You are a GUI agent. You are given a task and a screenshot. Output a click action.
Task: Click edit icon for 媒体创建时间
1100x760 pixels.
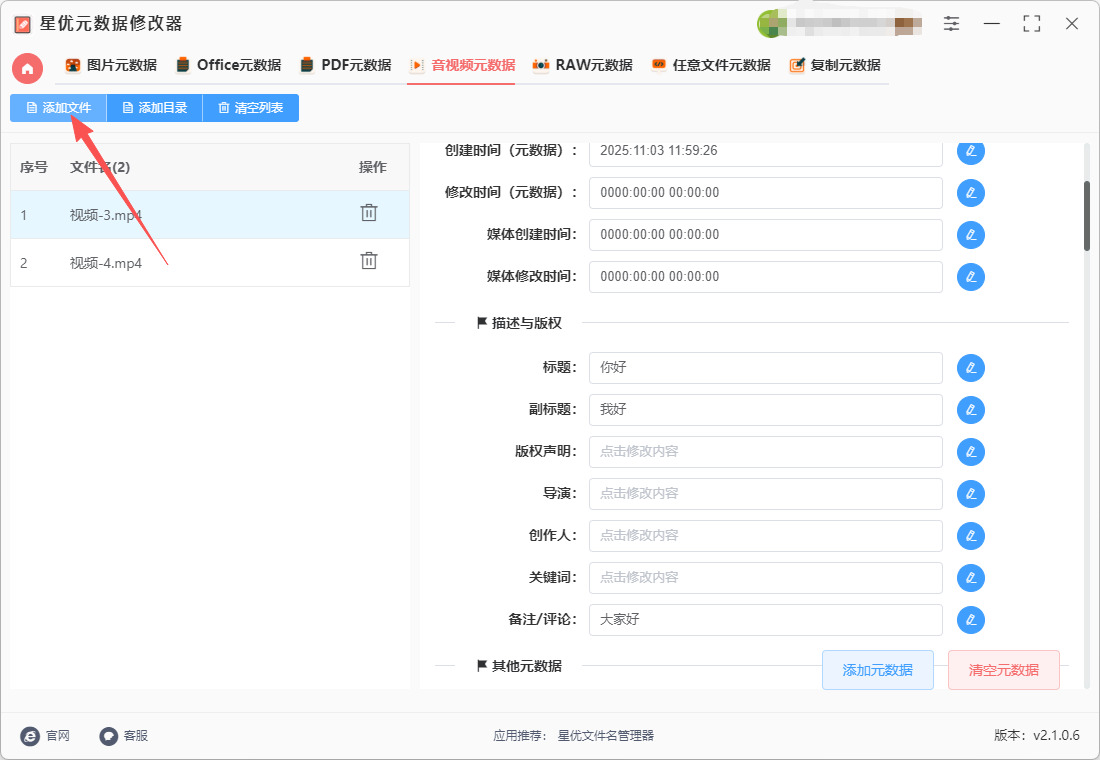coord(970,235)
